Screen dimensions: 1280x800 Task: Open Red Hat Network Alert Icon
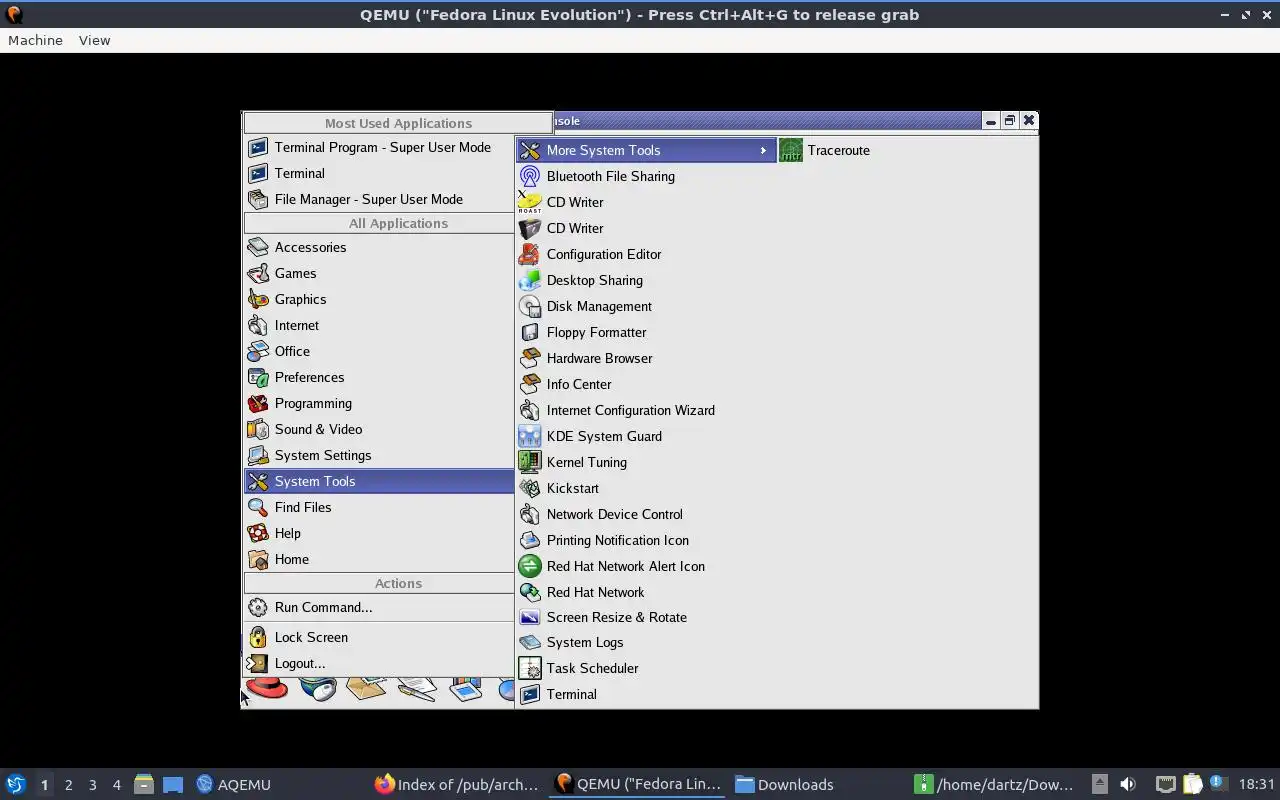click(646, 566)
